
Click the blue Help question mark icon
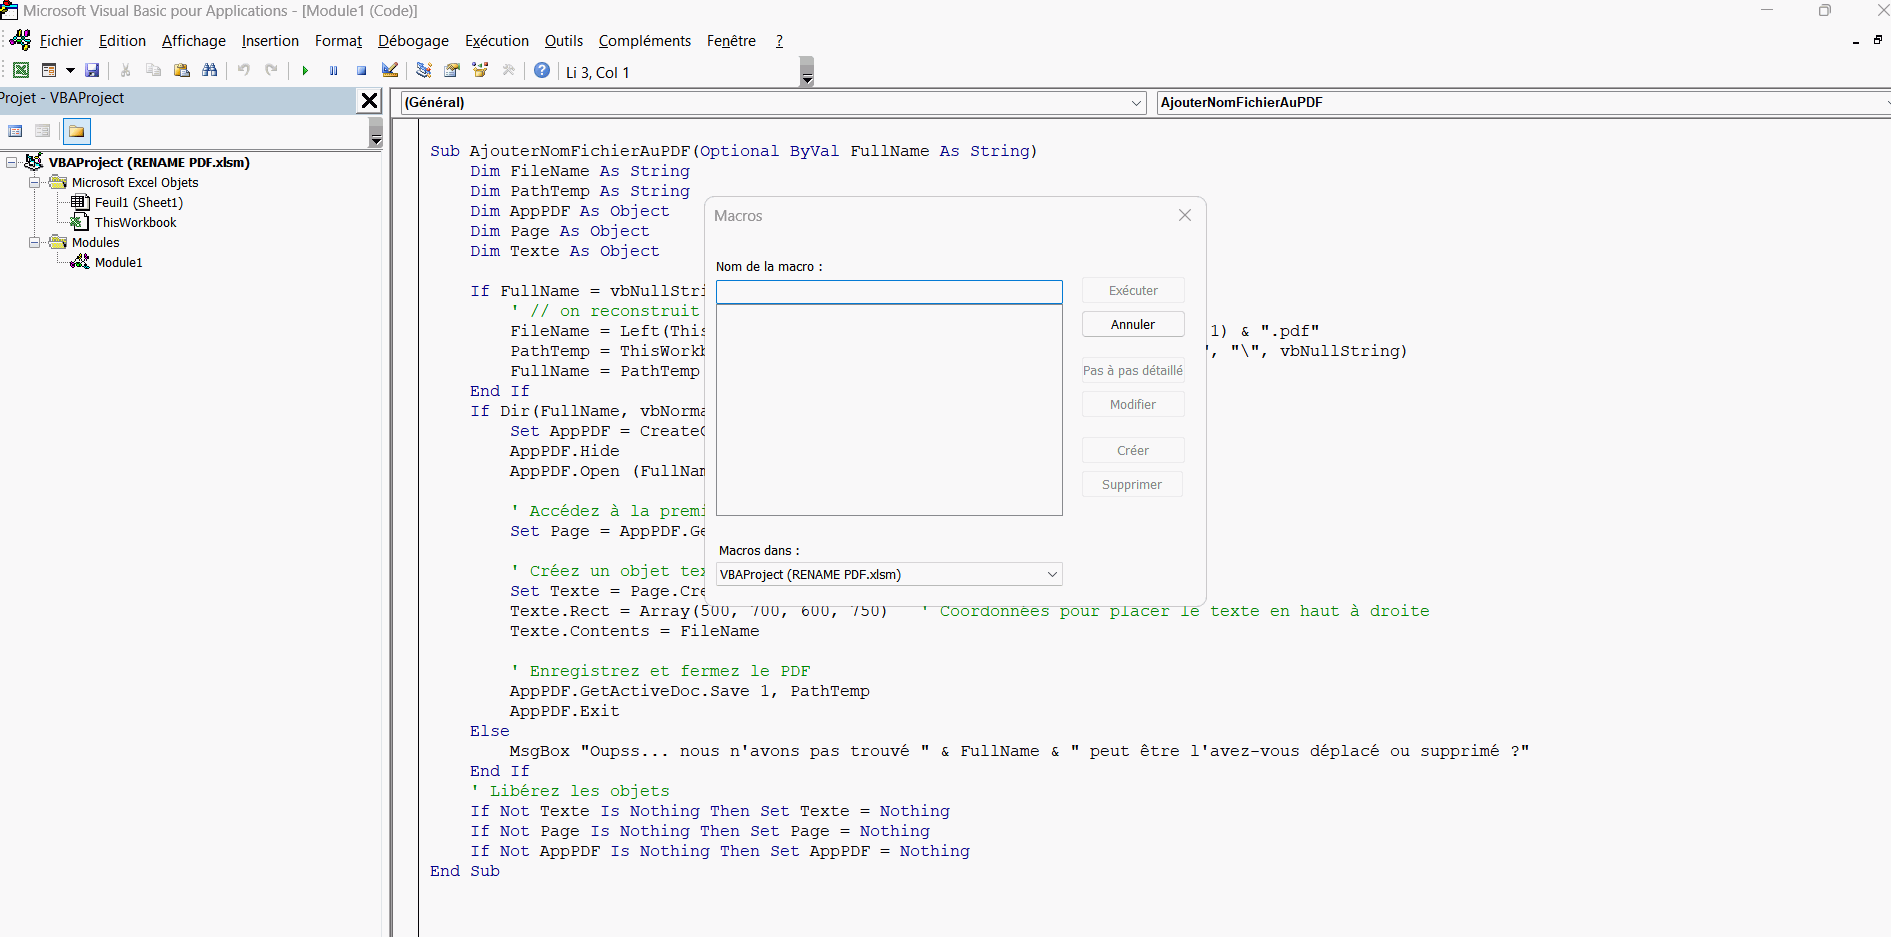(x=541, y=70)
